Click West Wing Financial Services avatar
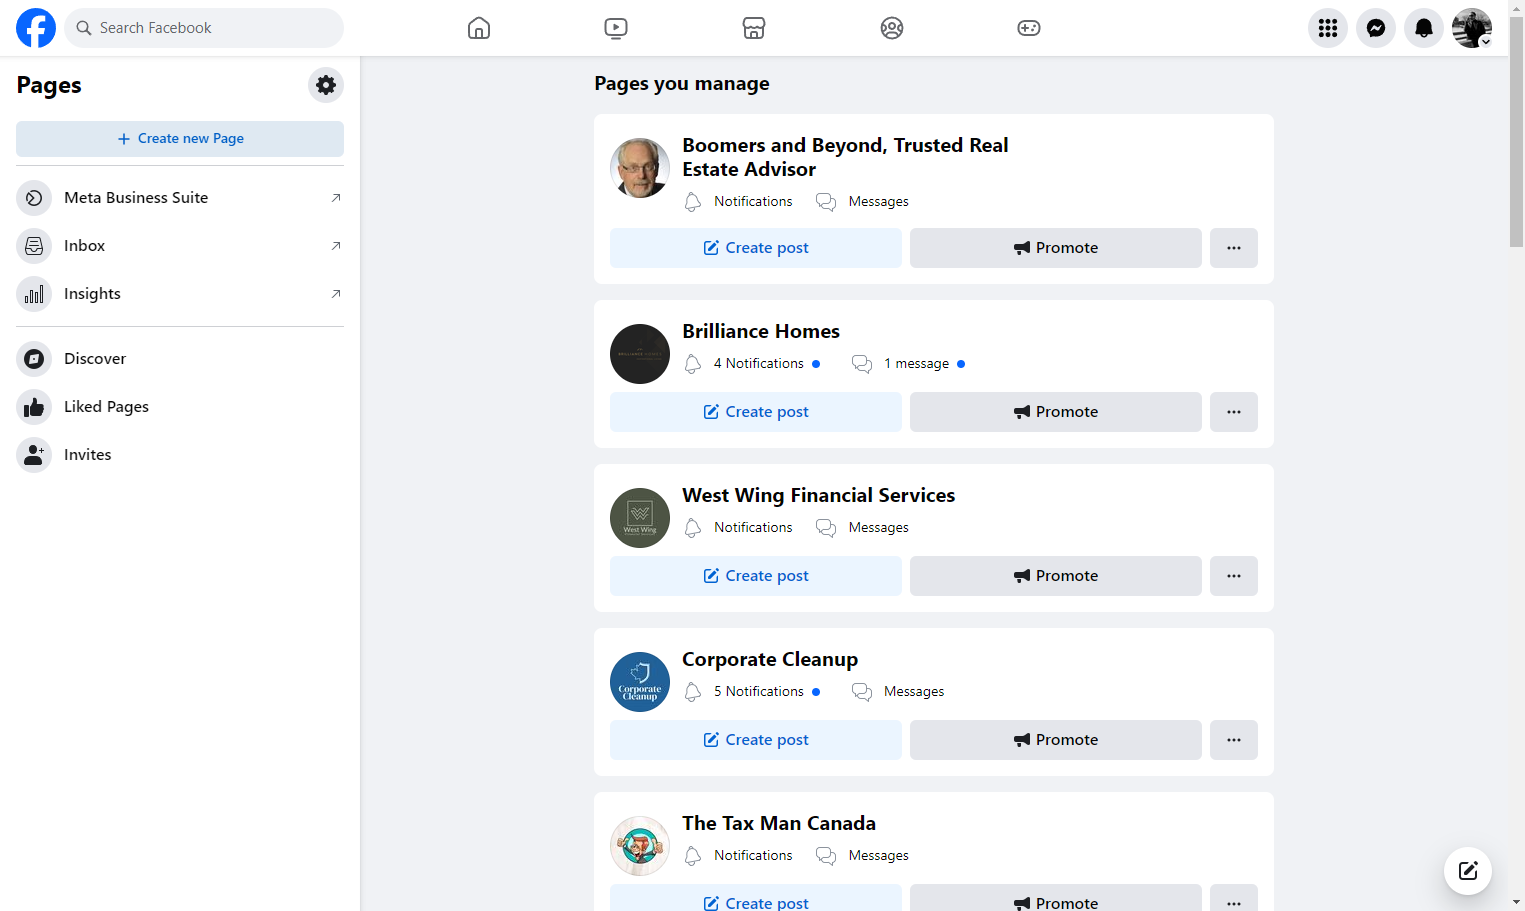 tap(640, 518)
